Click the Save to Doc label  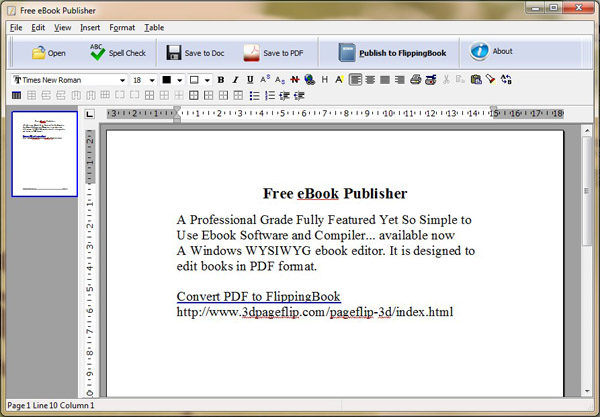pos(204,53)
